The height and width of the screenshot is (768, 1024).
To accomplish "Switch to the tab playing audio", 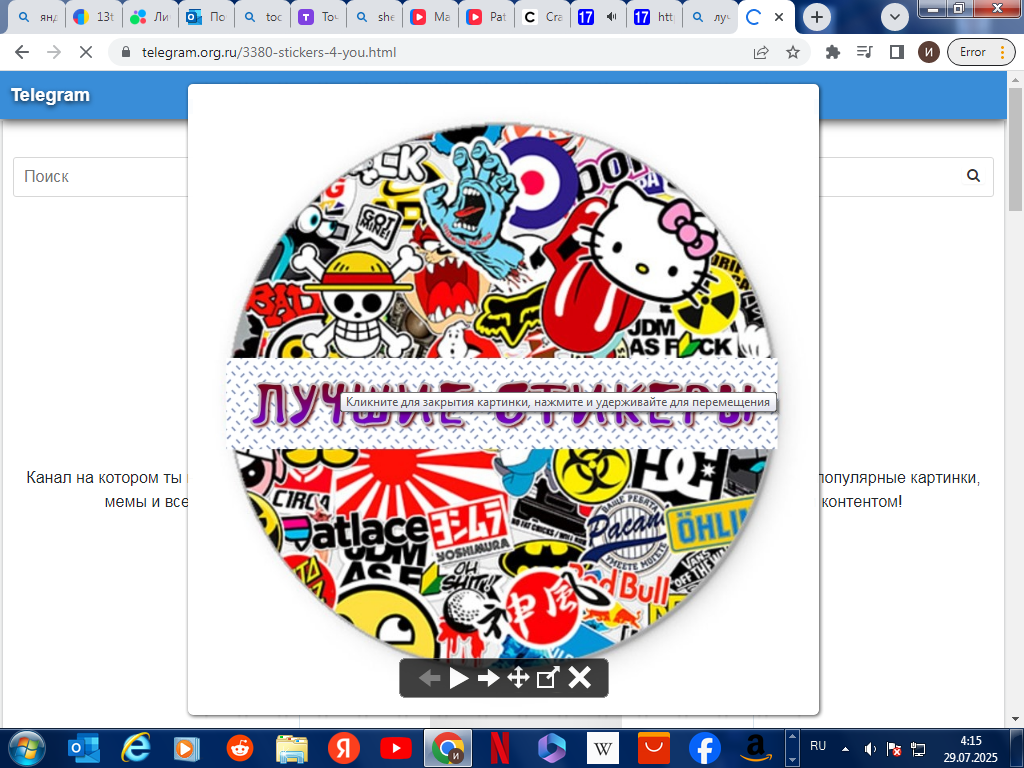I will 599,17.
